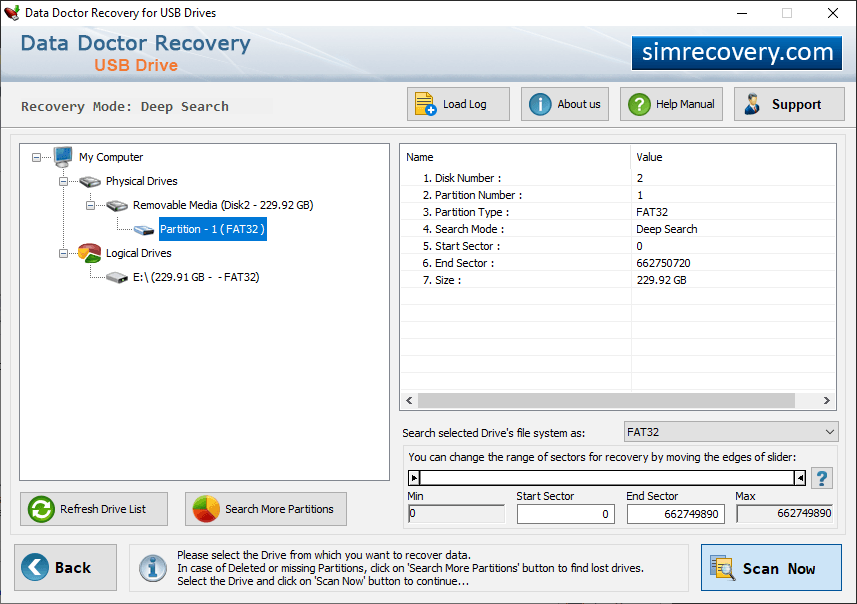Click the Support button
857x604 pixels.
tap(789, 104)
